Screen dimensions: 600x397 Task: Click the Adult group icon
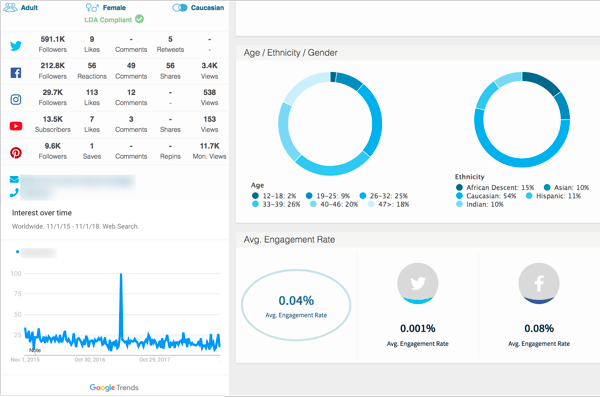tap(10, 7)
